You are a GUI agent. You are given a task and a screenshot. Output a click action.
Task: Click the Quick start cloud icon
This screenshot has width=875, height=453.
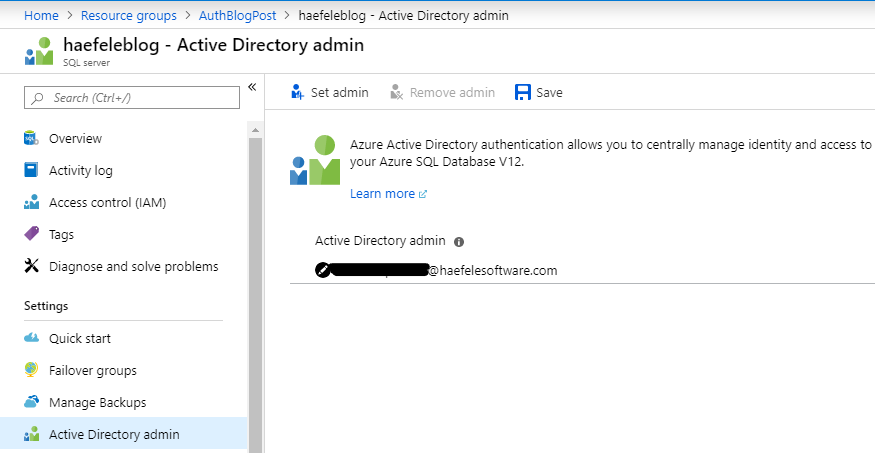point(31,338)
